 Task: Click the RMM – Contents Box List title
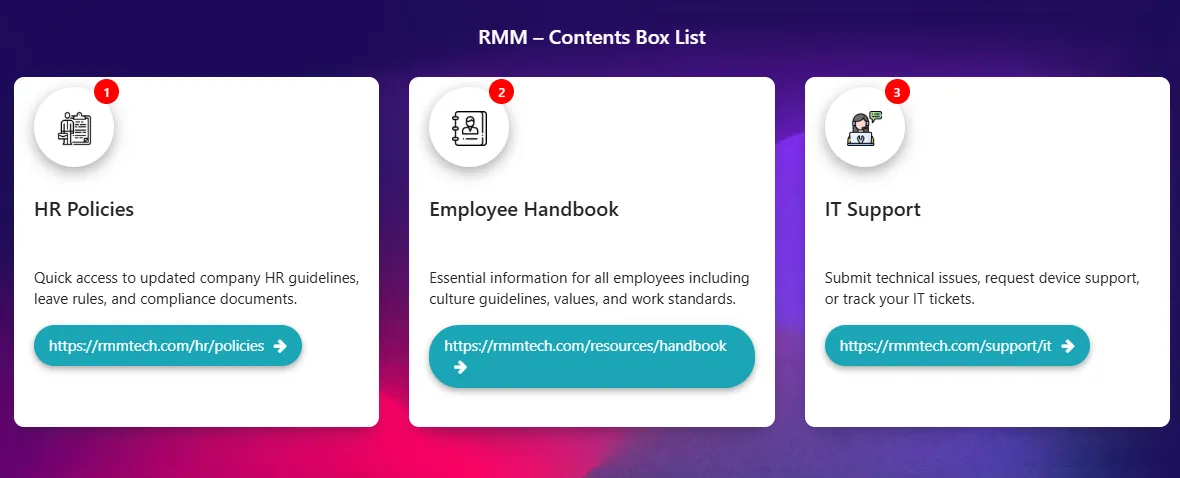click(592, 37)
